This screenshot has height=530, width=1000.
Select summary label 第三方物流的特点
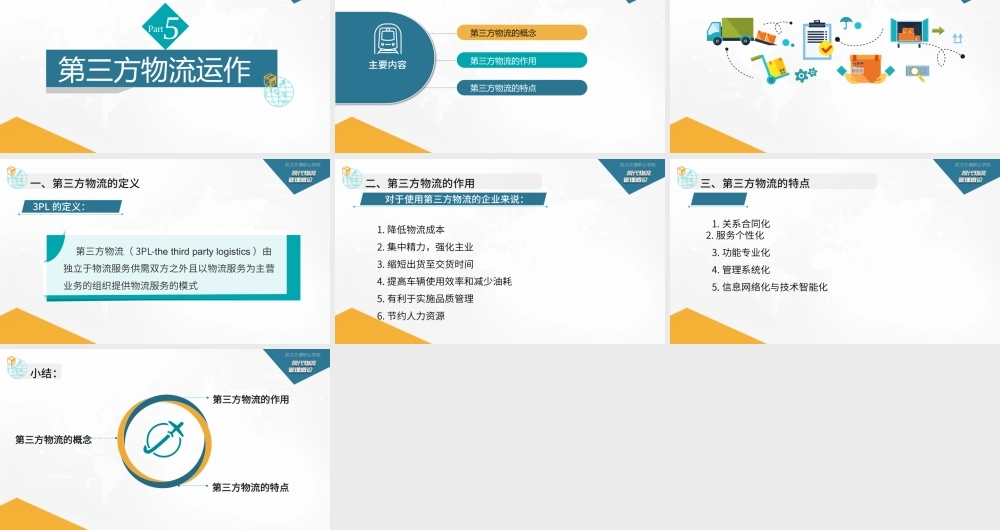[x=251, y=487]
